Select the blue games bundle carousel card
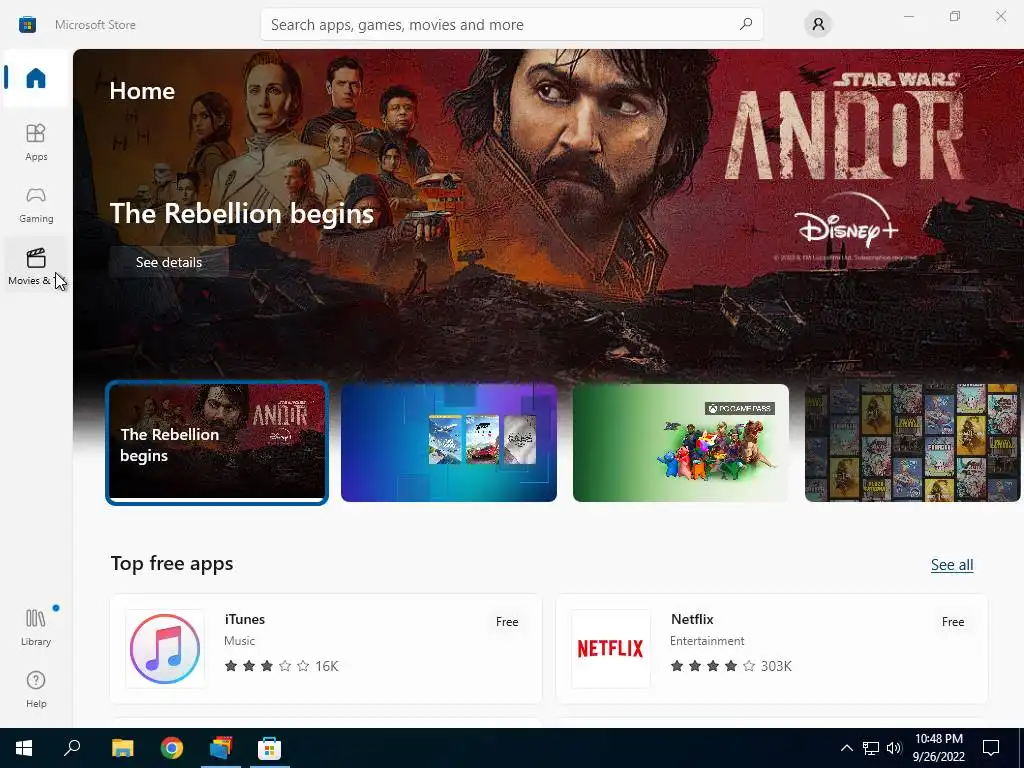Screen dimensions: 1024x768 tap(449, 443)
